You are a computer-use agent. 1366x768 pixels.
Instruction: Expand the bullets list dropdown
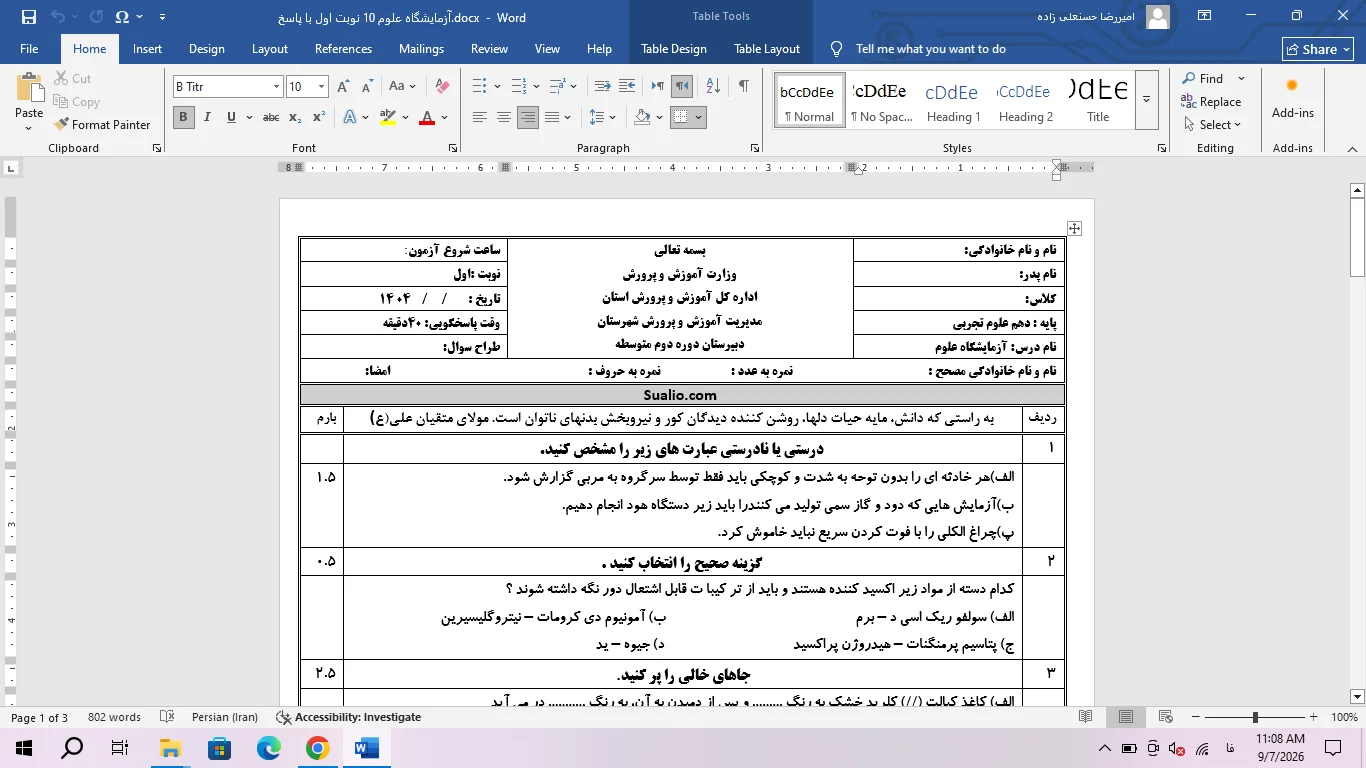tap(499, 87)
